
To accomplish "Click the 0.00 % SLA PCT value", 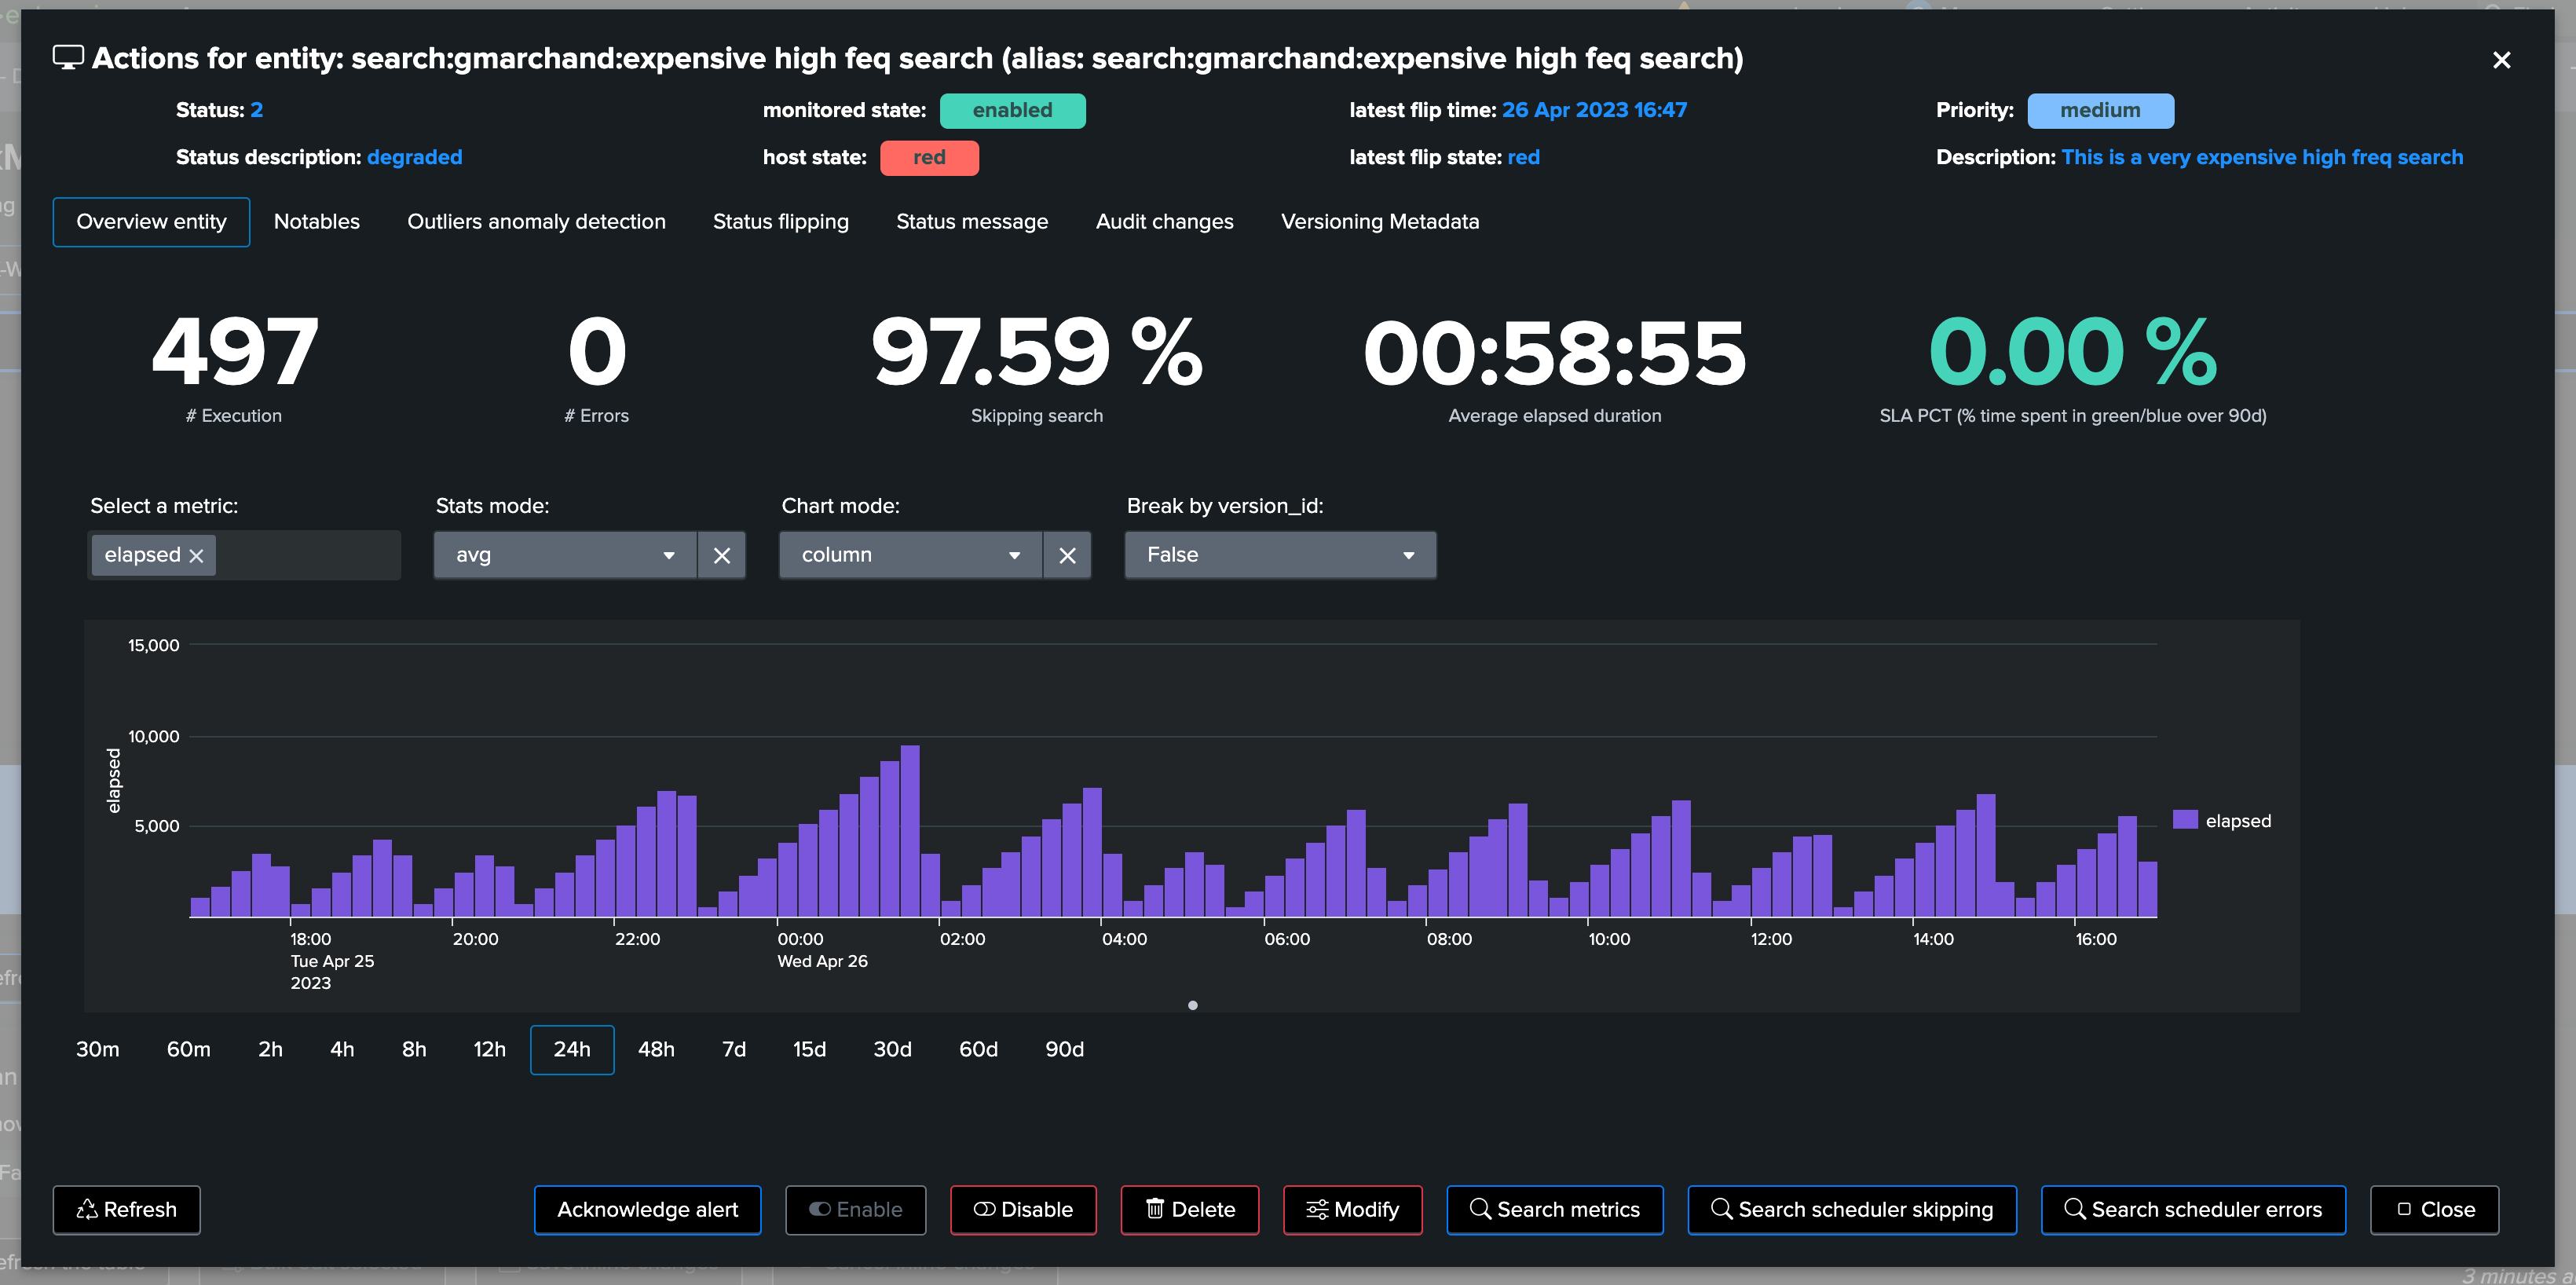I will (2072, 352).
